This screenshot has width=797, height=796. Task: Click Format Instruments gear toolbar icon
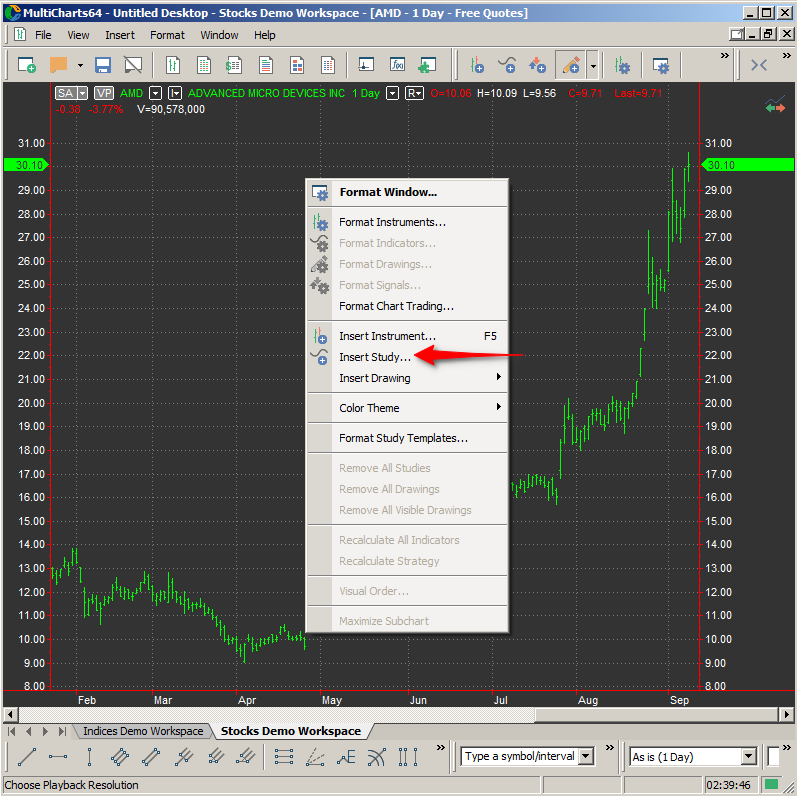[622, 65]
